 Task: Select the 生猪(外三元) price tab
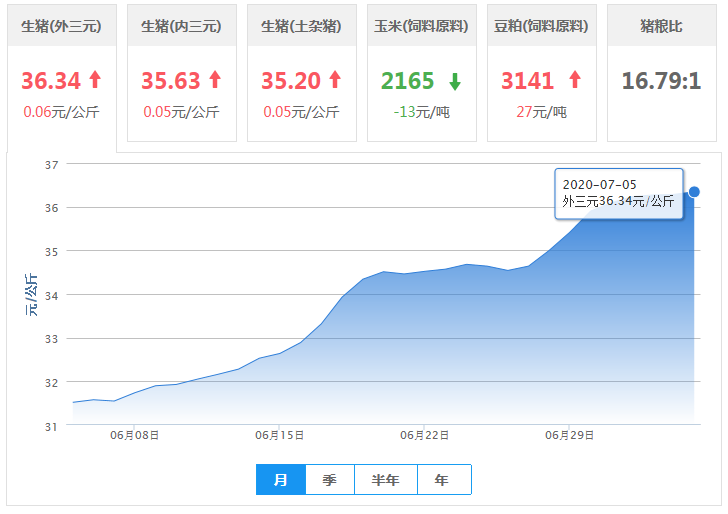[x=62, y=26]
